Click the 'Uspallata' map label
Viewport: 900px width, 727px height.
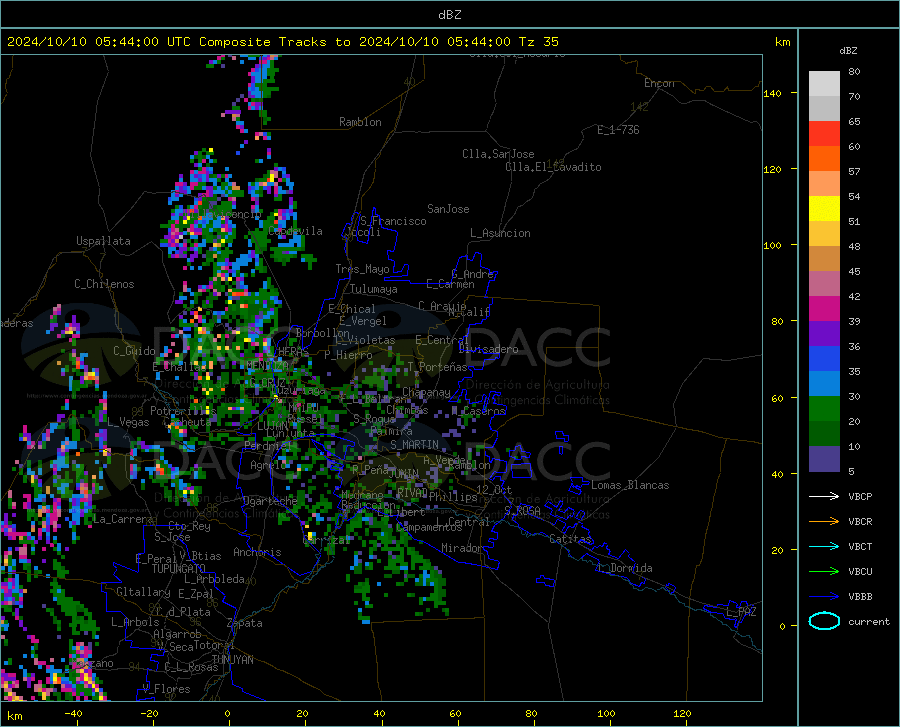(x=103, y=242)
